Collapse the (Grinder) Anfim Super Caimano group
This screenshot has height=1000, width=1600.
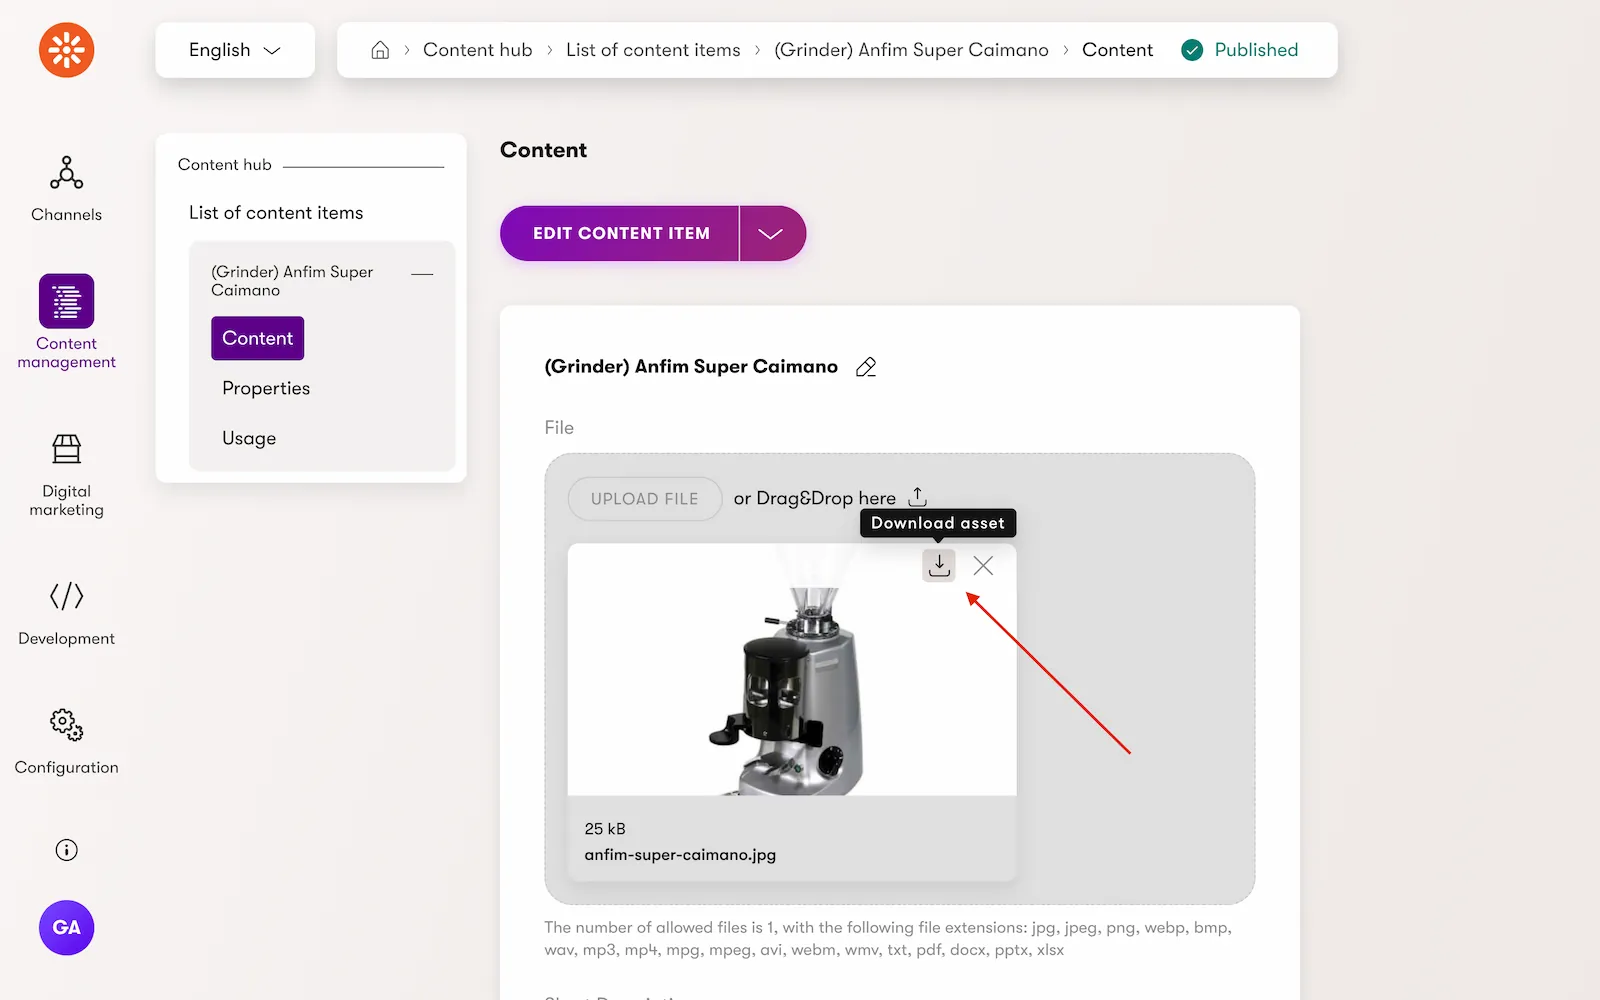click(422, 274)
